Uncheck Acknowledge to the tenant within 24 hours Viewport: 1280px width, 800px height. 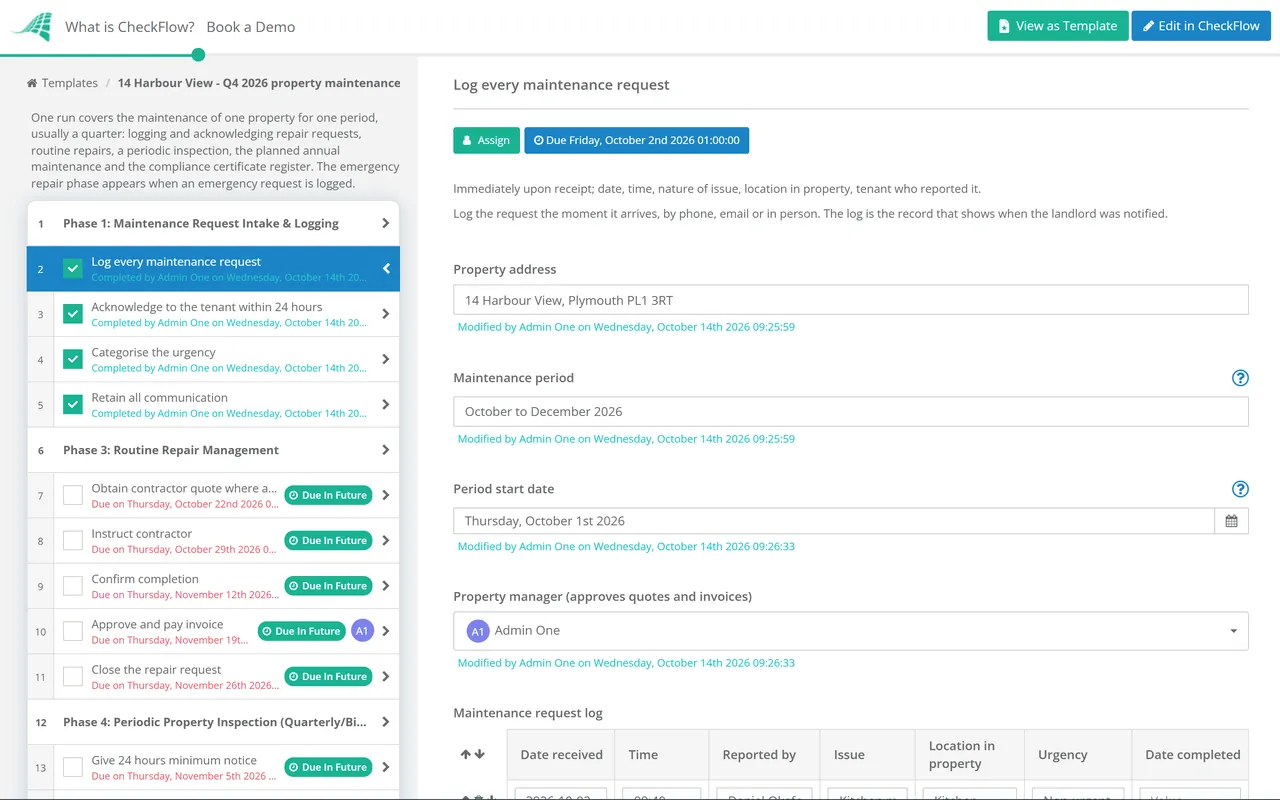pyautogui.click(x=73, y=314)
